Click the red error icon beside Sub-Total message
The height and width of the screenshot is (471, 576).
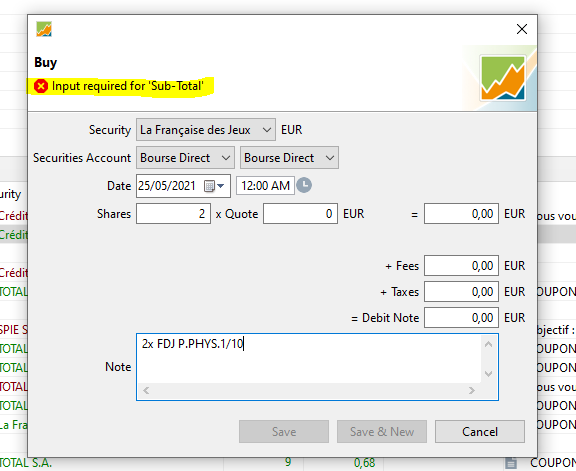(41, 86)
